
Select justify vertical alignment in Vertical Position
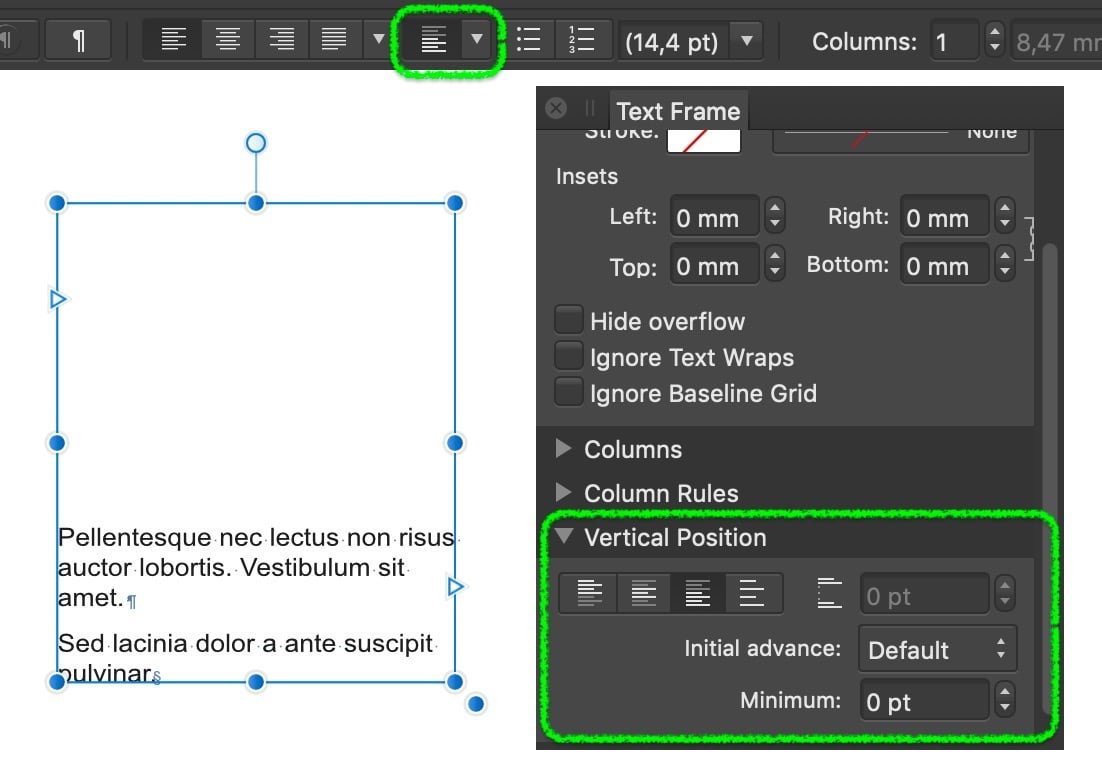tap(753, 593)
